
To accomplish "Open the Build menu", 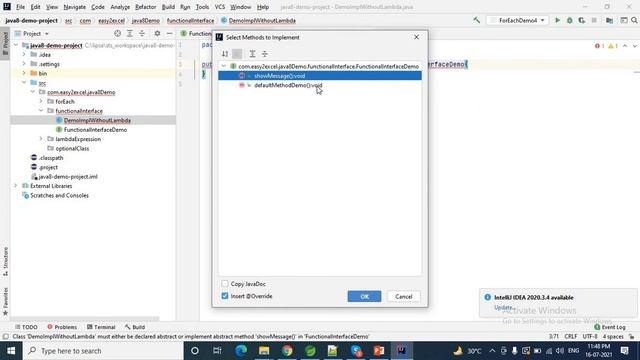I will [x=168, y=7].
